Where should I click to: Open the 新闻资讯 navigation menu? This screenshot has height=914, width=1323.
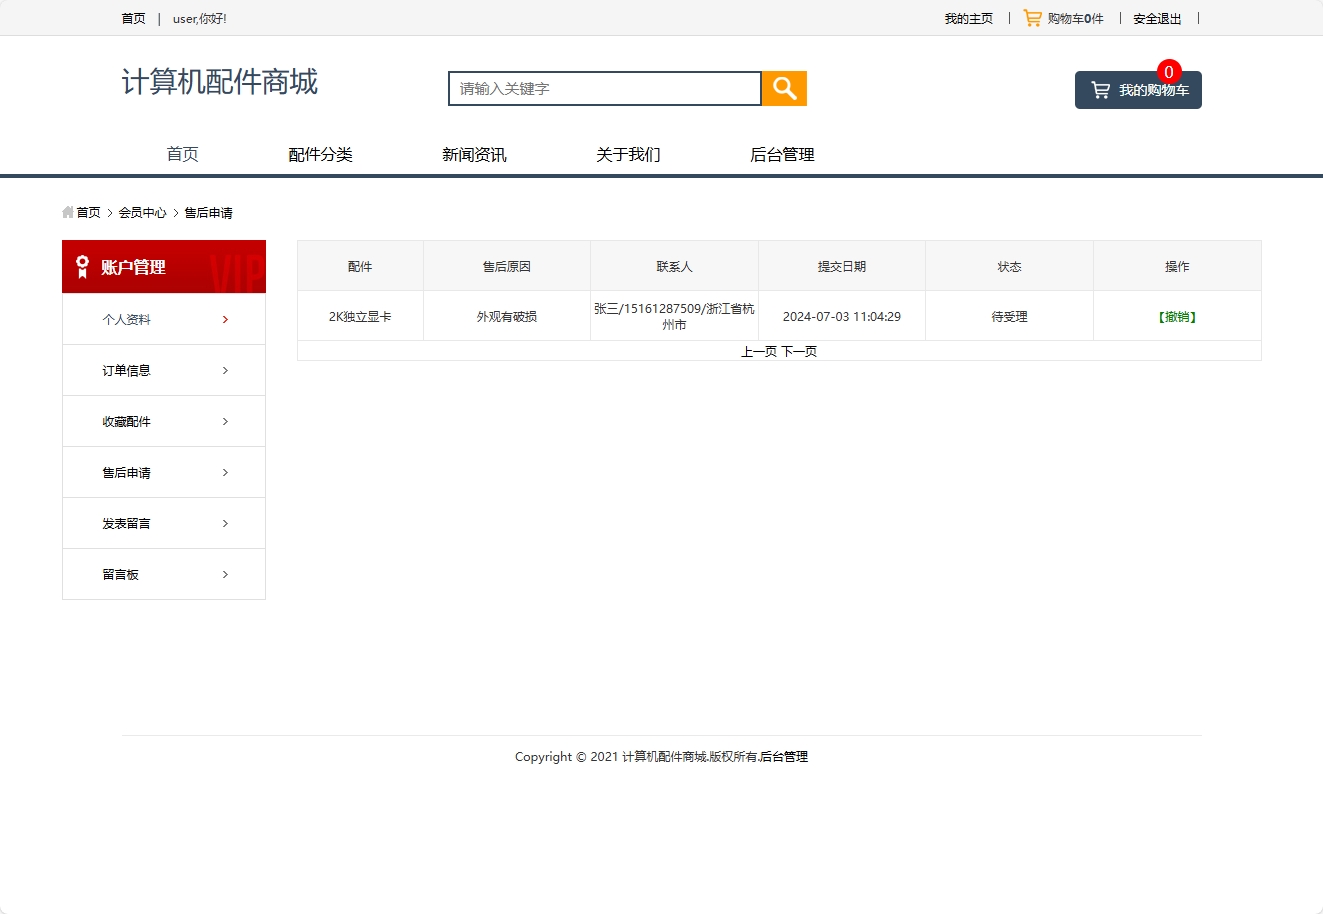coord(474,154)
